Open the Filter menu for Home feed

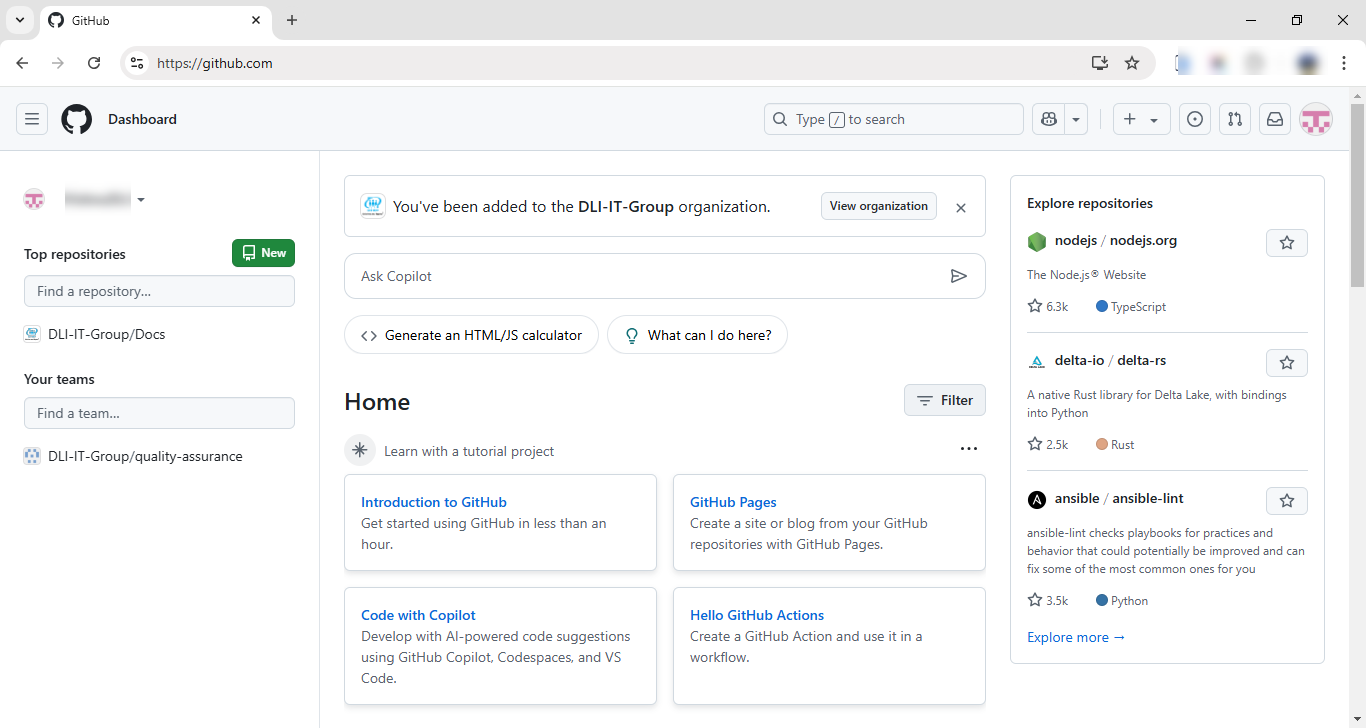coord(944,400)
